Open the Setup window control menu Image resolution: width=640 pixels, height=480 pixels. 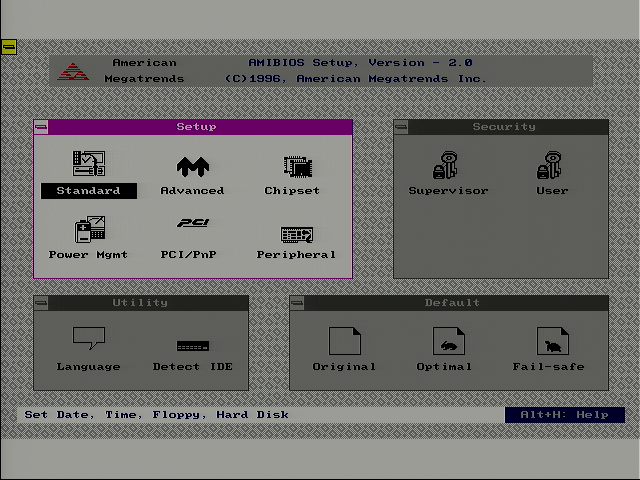[x=41, y=127]
